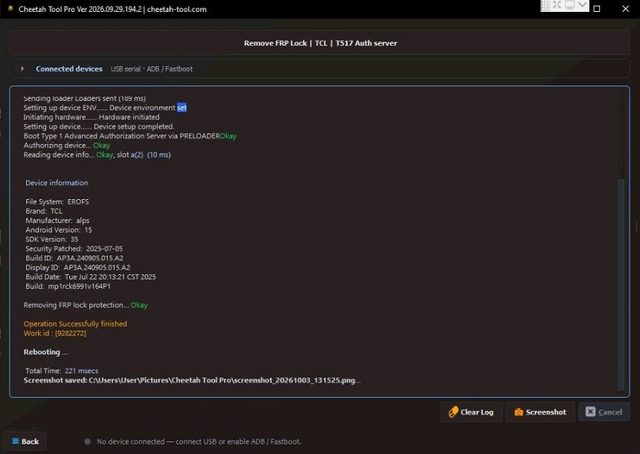Click the 'File System: EROFS' line
This screenshot has height=454, width=640.
pyautogui.click(x=57, y=202)
